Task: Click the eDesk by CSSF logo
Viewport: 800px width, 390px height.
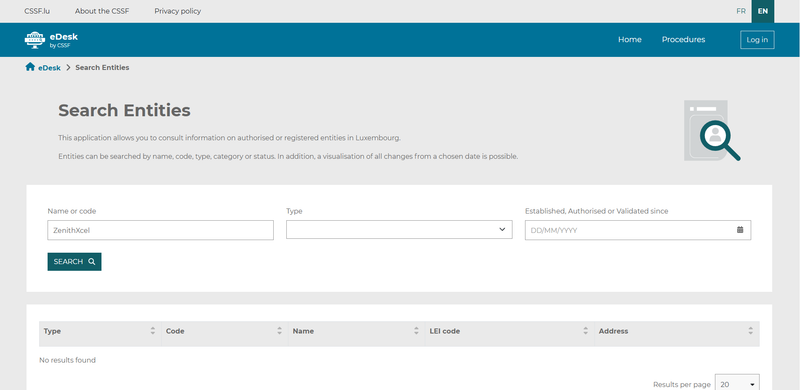Action: (x=51, y=40)
